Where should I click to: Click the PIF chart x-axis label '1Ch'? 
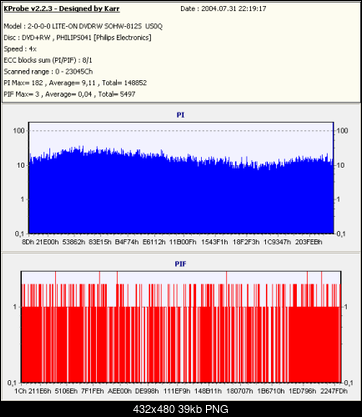point(20,391)
